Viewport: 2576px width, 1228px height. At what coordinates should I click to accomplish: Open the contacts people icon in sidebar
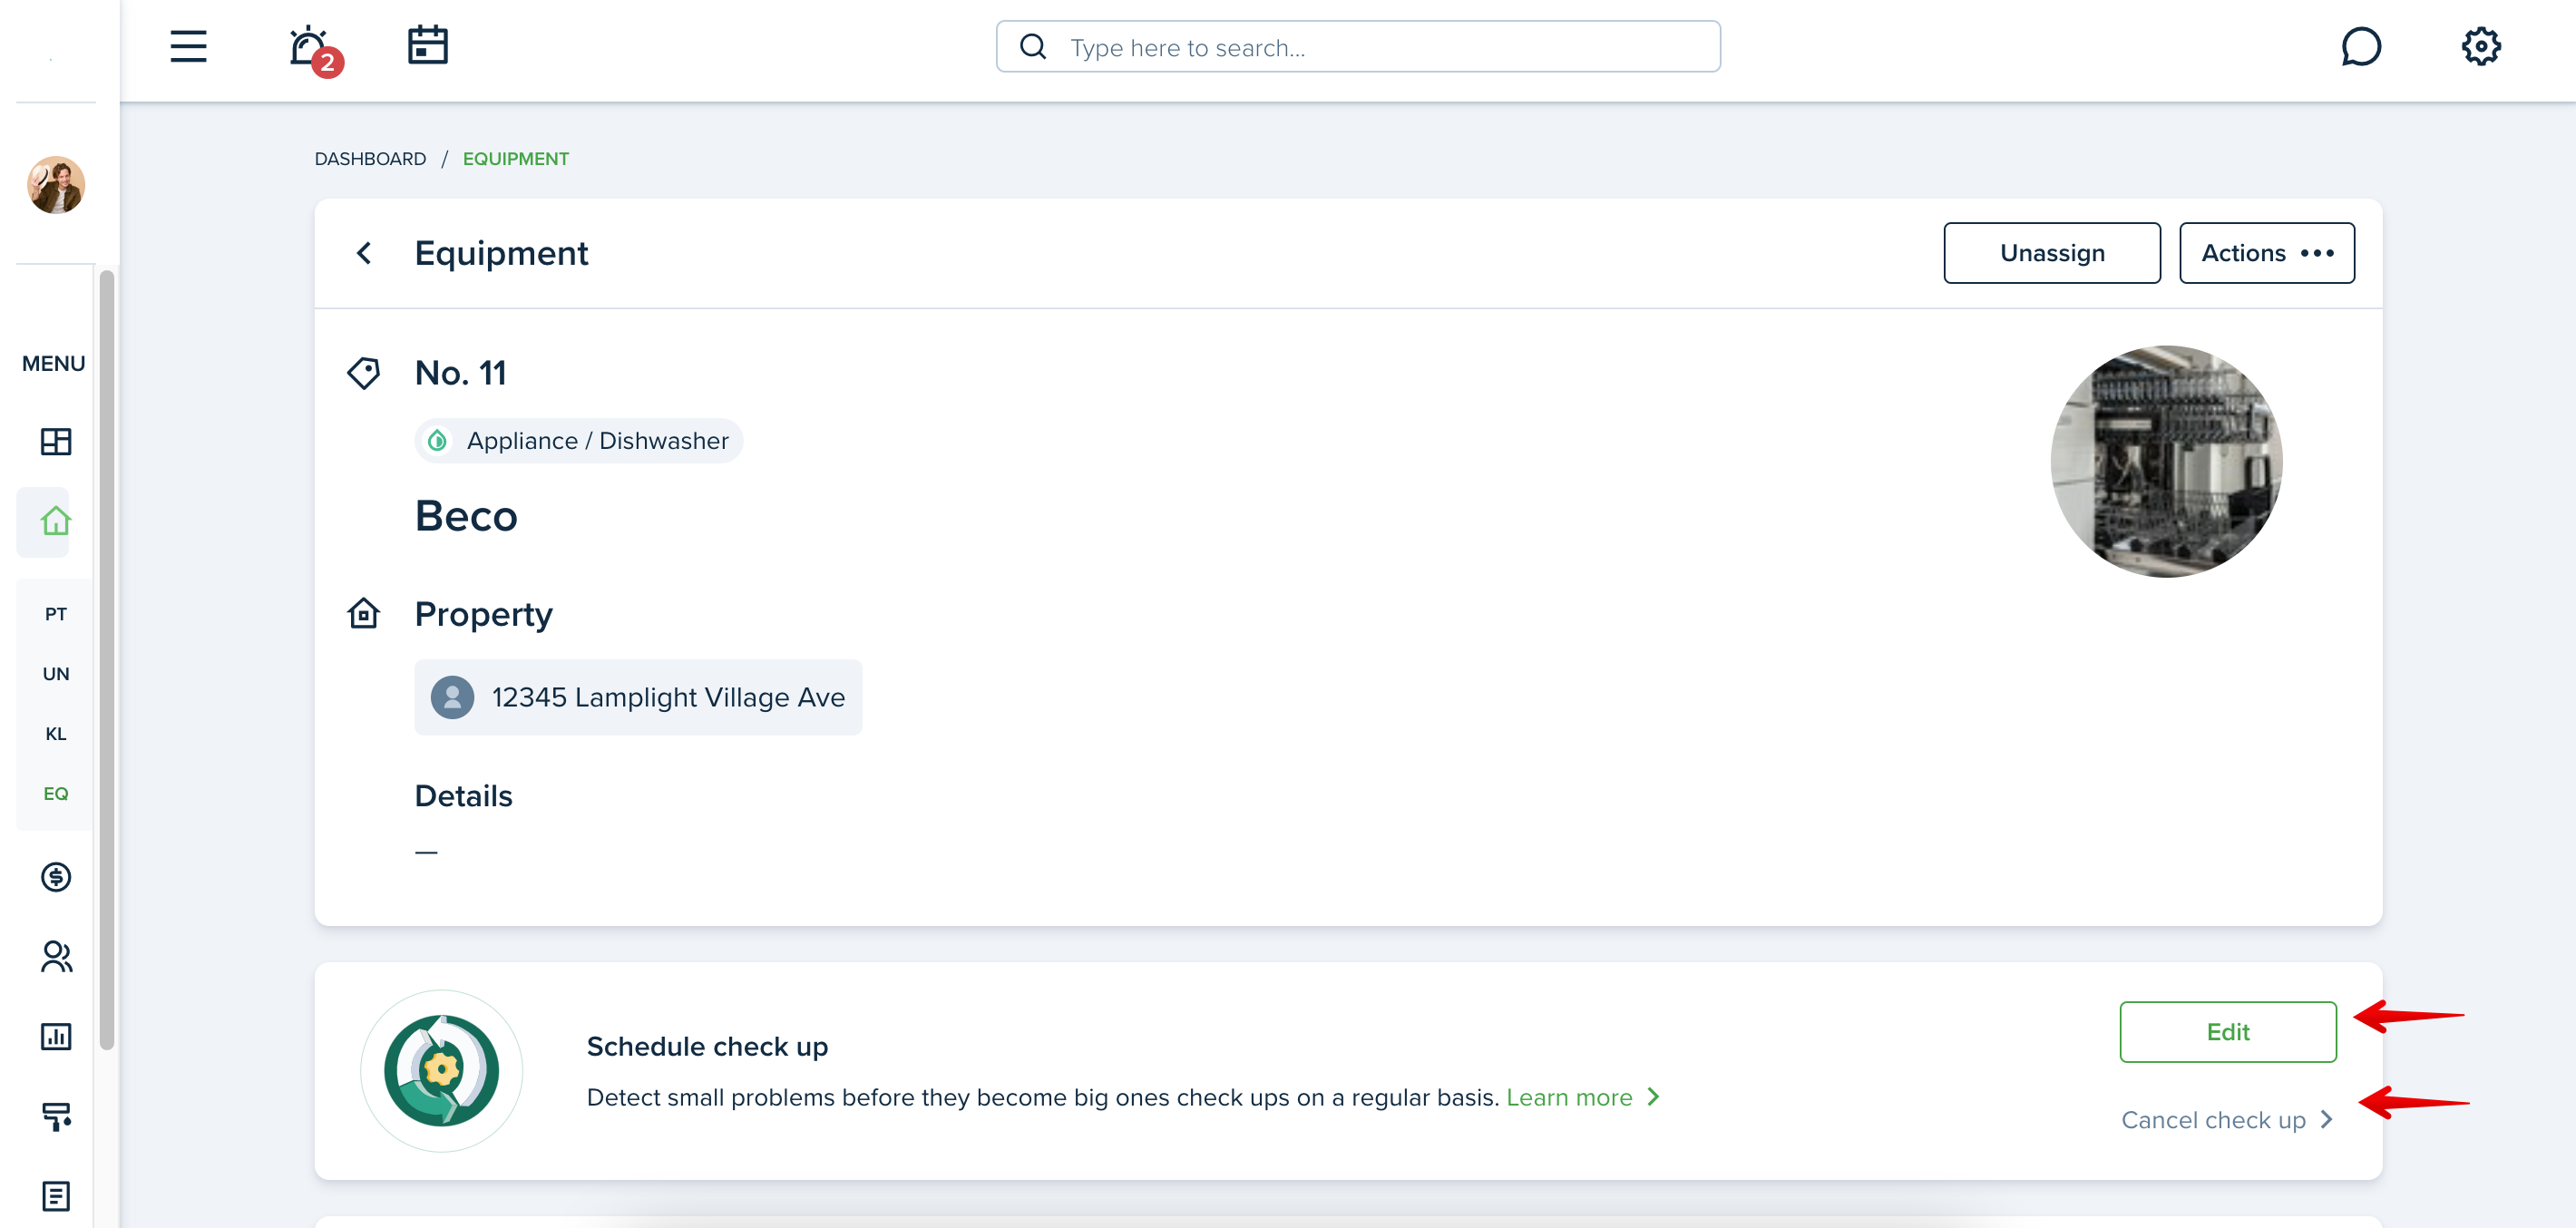click(56, 957)
